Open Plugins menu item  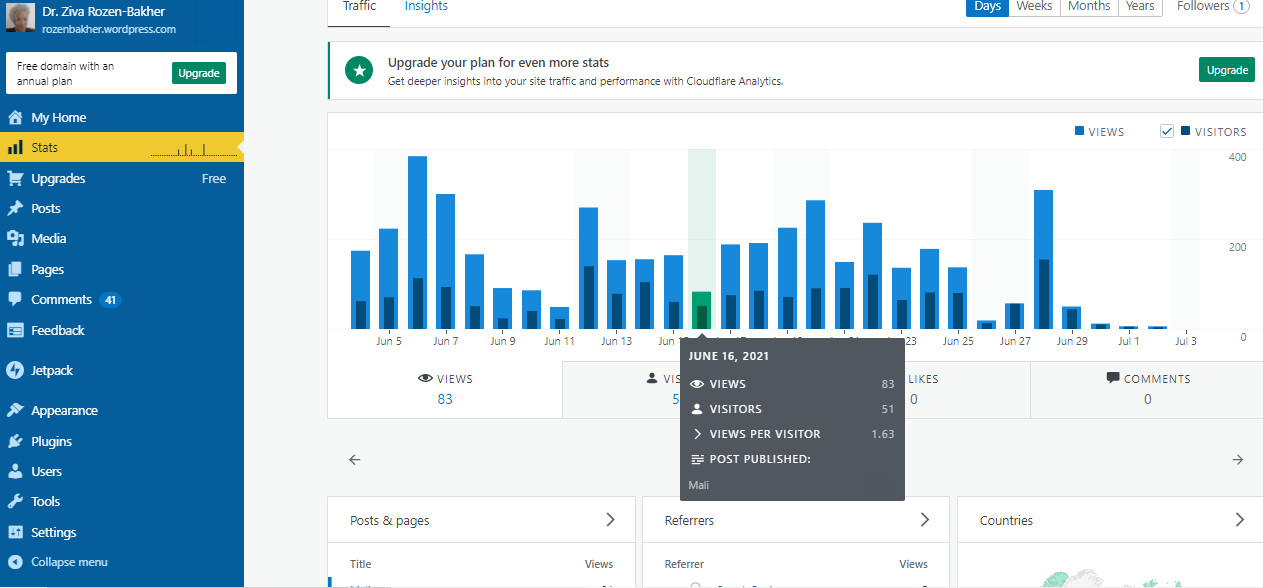click(122, 441)
